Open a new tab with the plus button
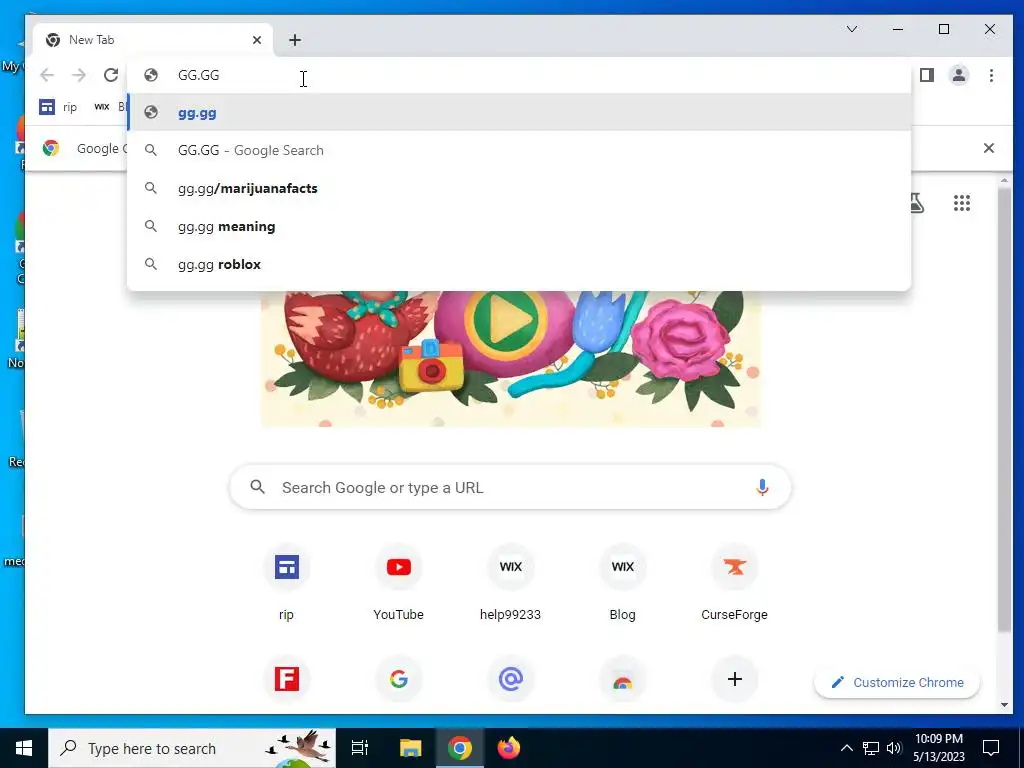1024x768 pixels. 295,40
